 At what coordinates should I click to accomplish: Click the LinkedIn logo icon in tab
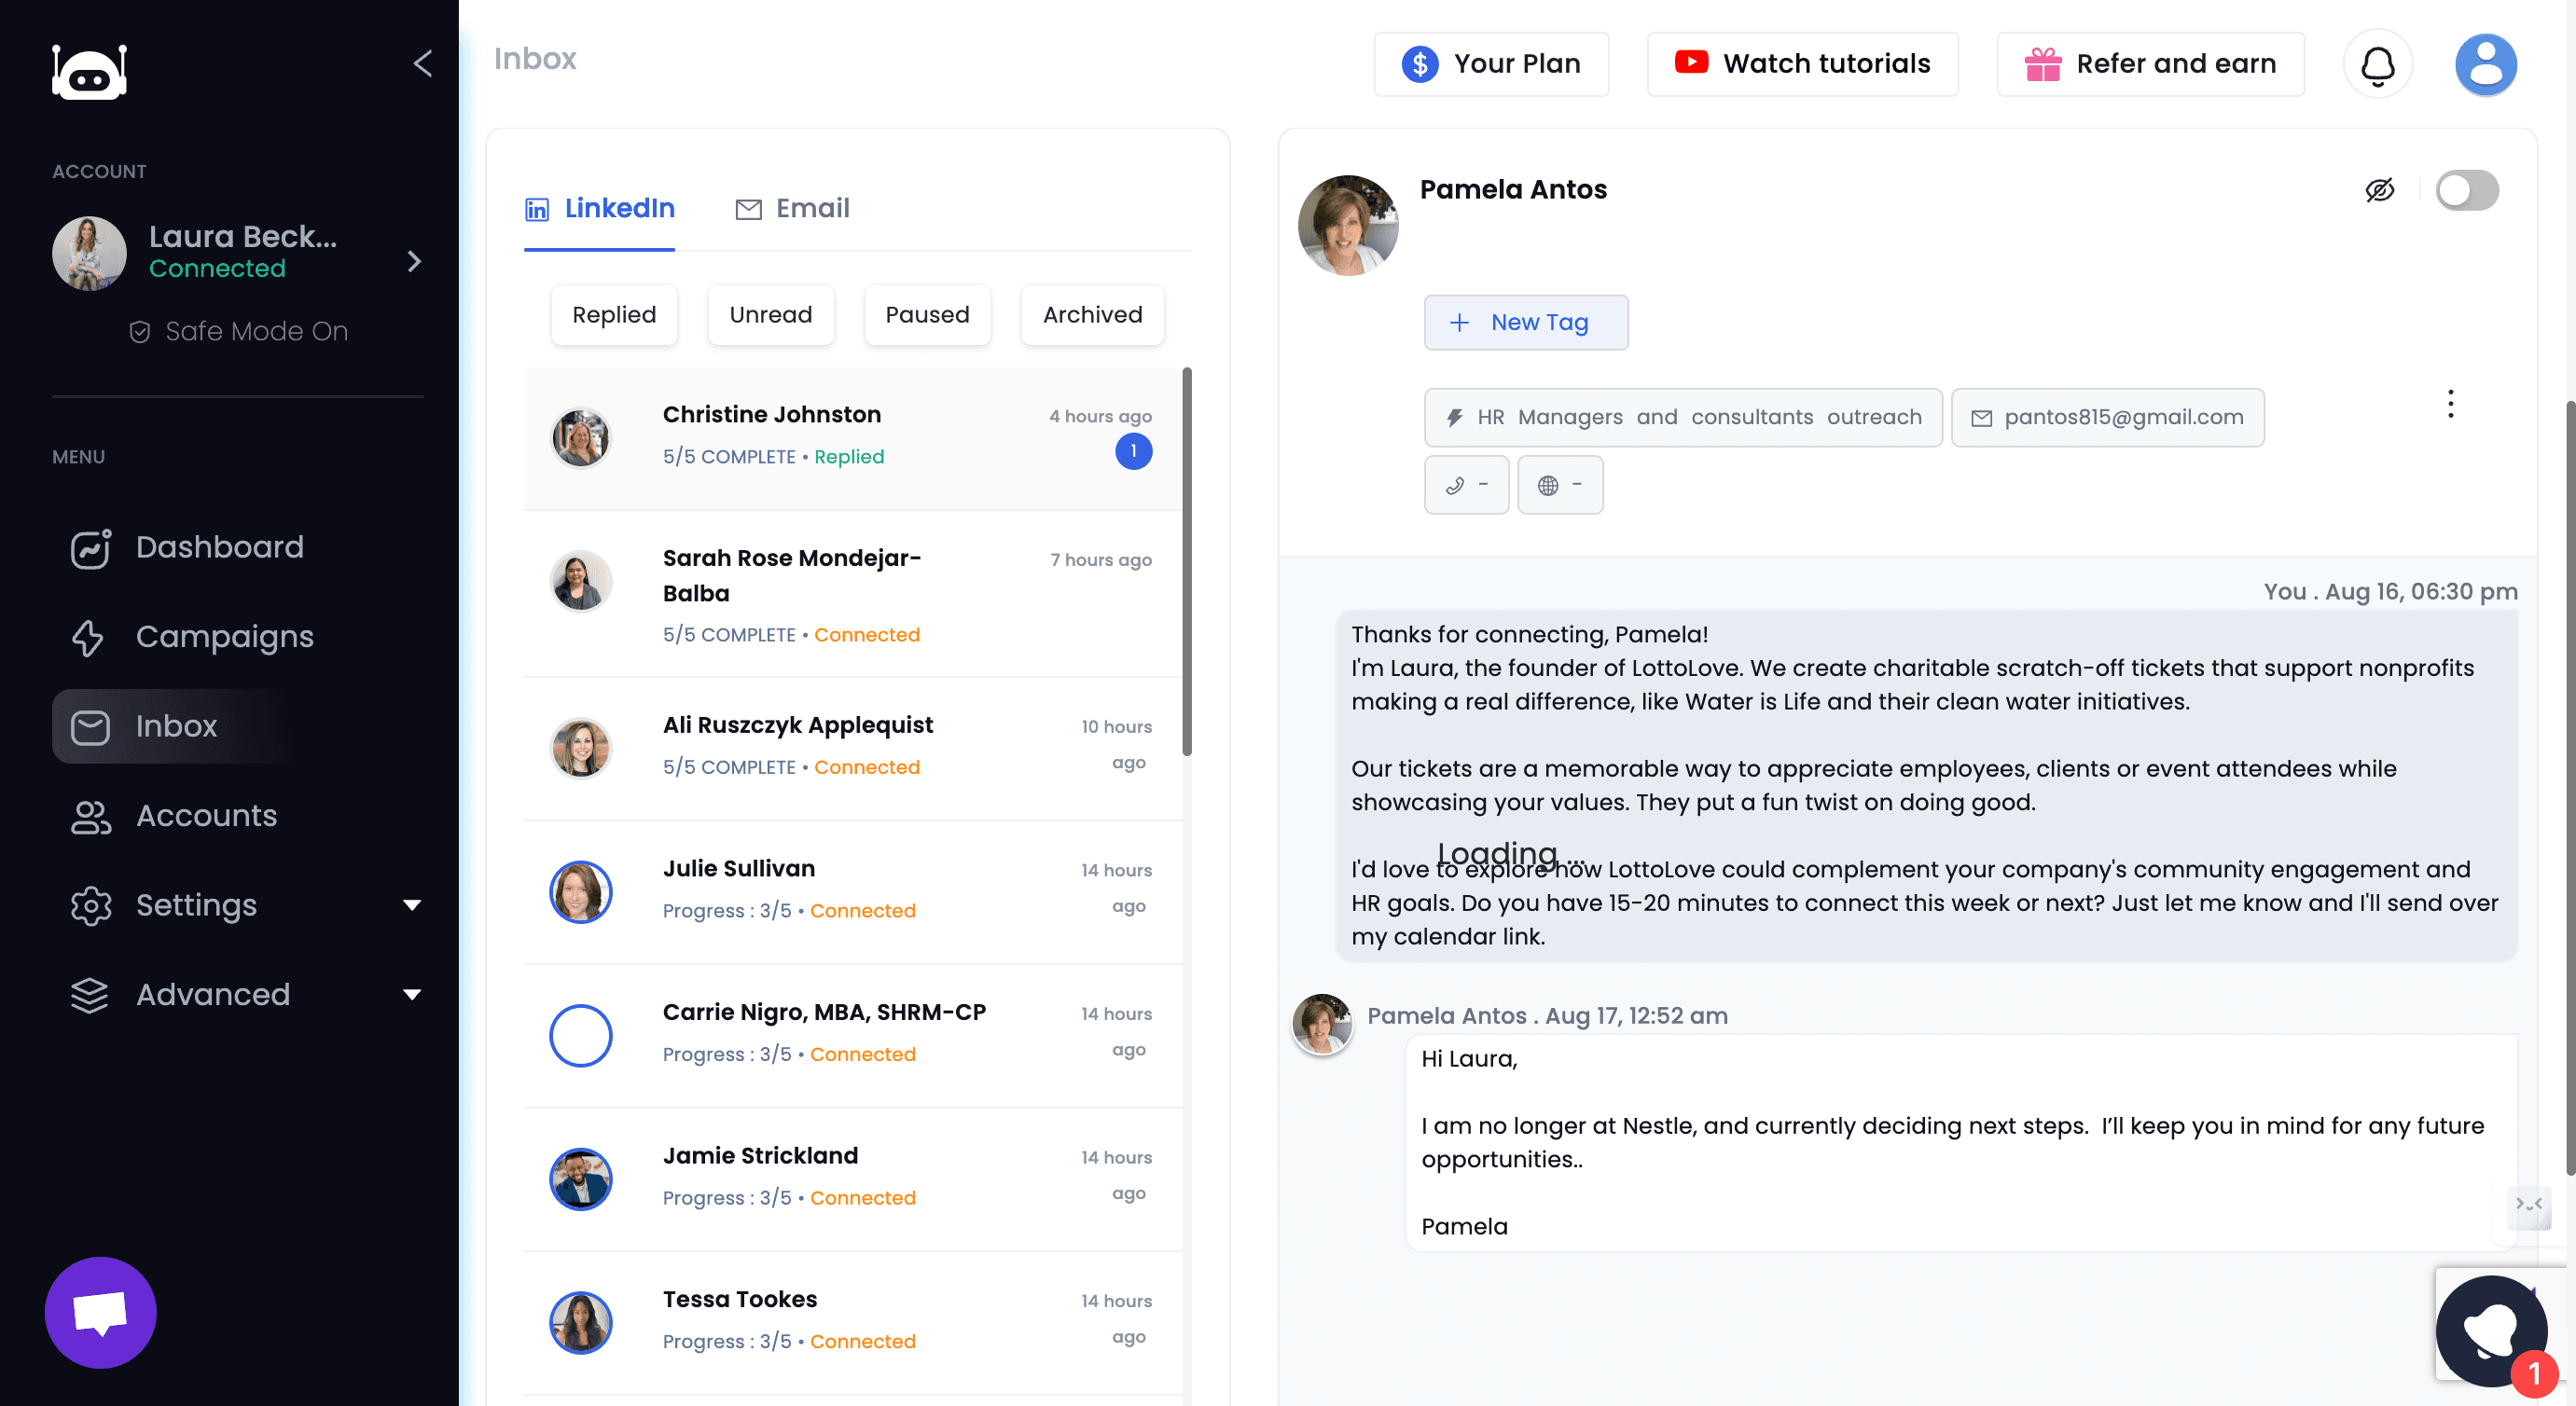[537, 209]
